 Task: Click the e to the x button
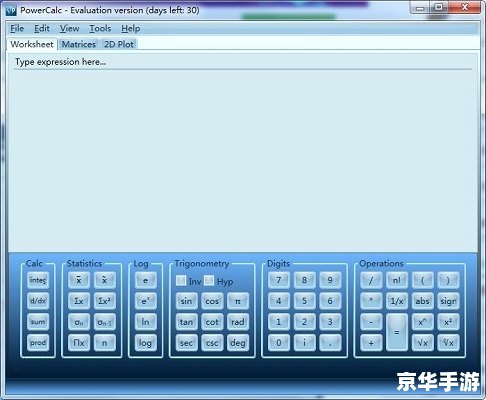click(145, 301)
